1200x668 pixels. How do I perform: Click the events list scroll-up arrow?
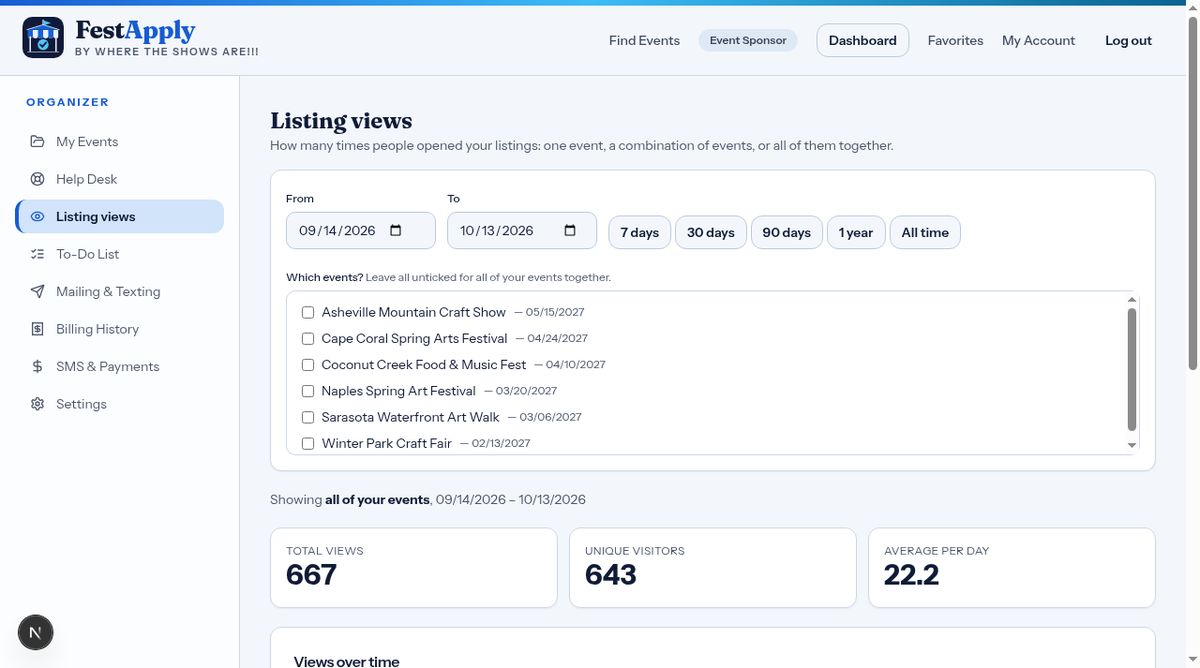(1132, 299)
